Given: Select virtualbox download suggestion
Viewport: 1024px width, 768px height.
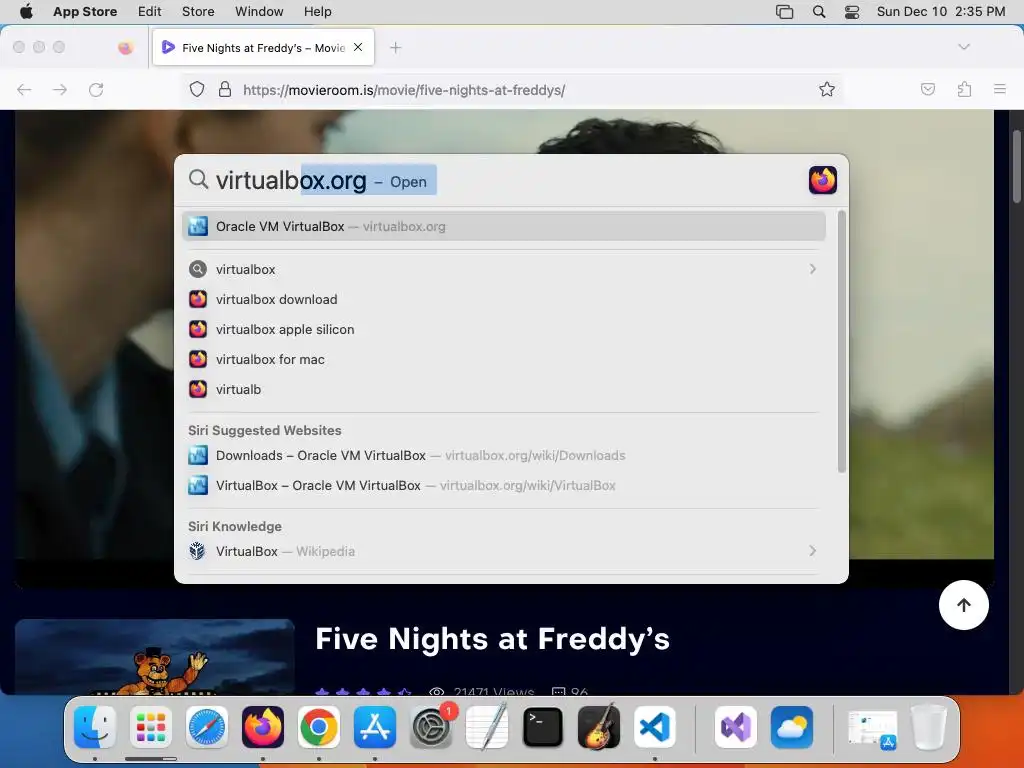Looking at the screenshot, I should pyautogui.click(x=504, y=299).
